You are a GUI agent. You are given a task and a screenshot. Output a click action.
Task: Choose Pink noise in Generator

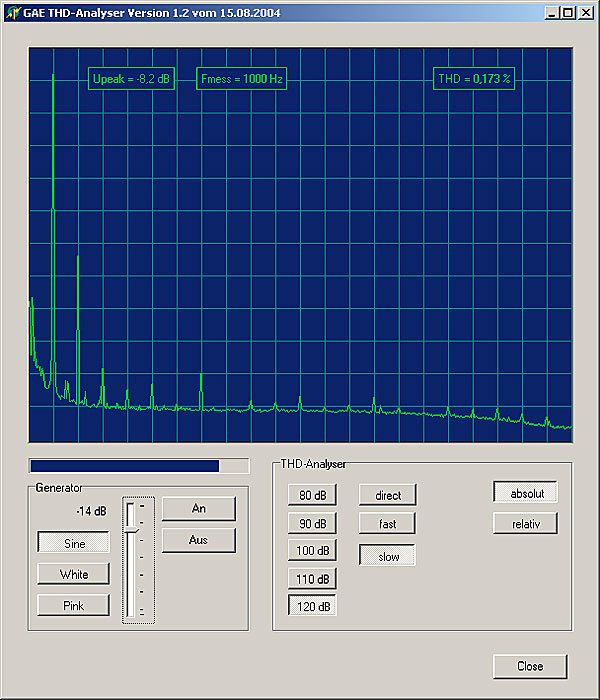pyautogui.click(x=74, y=605)
